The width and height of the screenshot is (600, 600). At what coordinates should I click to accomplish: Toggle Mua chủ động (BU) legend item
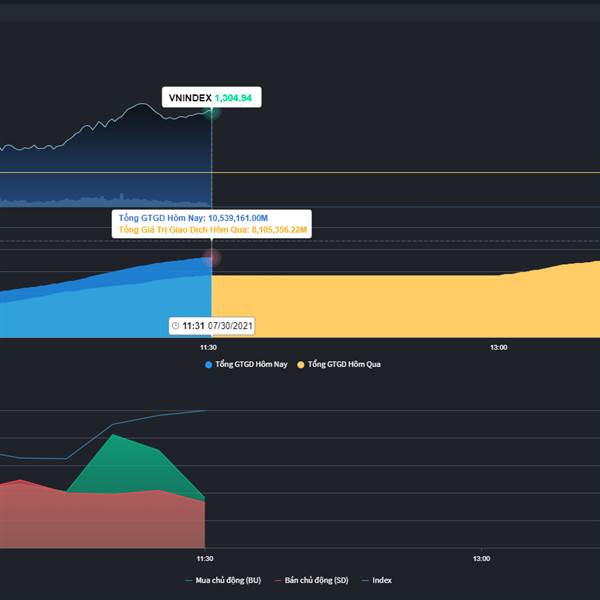coord(223,580)
